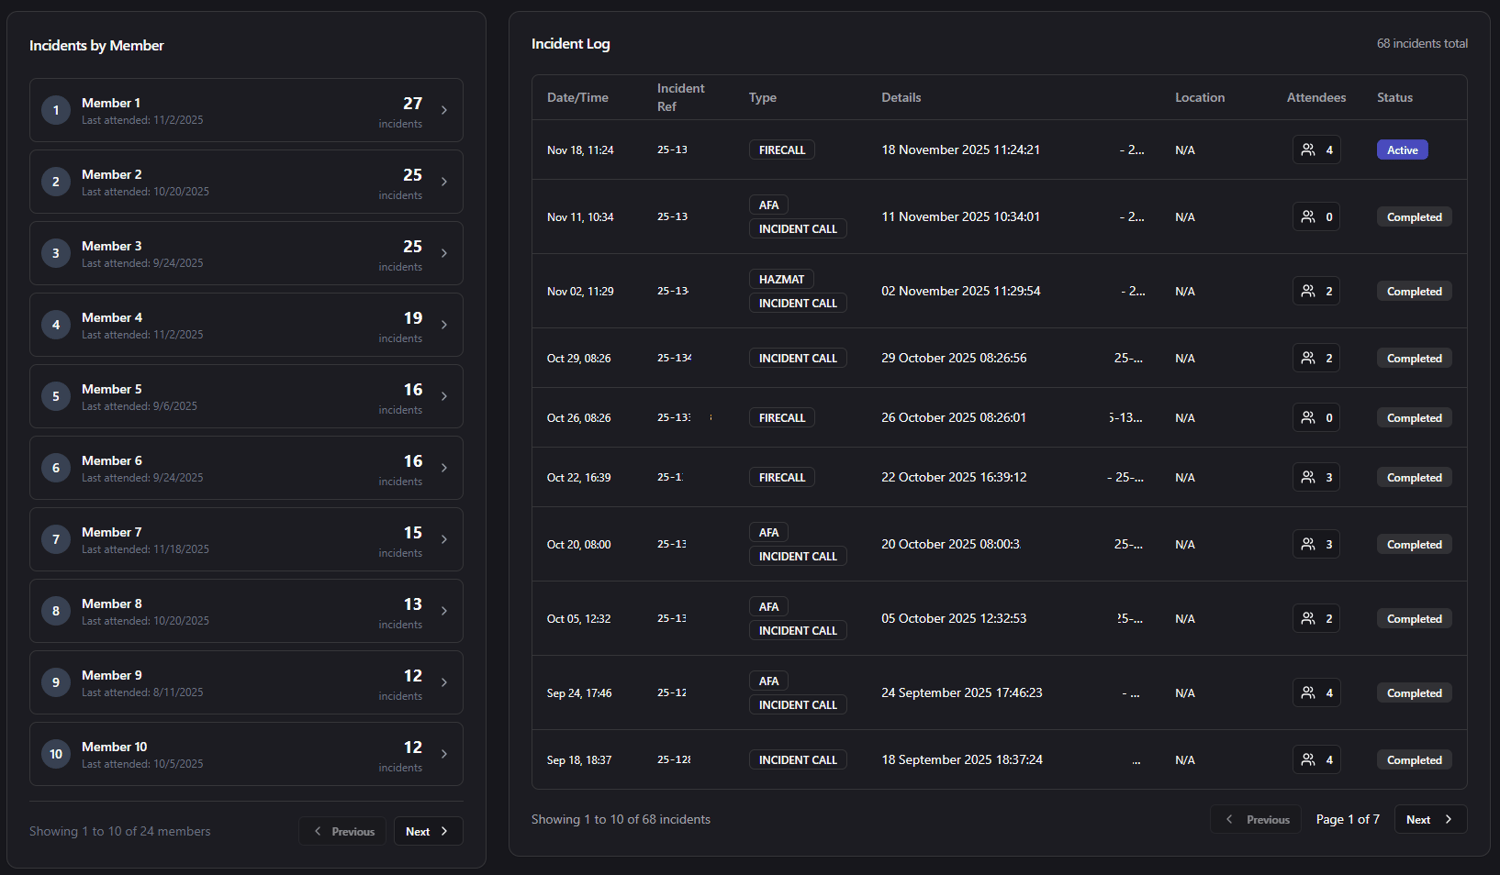This screenshot has width=1500, height=875.
Task: Click the Status column header
Action: pos(1394,98)
